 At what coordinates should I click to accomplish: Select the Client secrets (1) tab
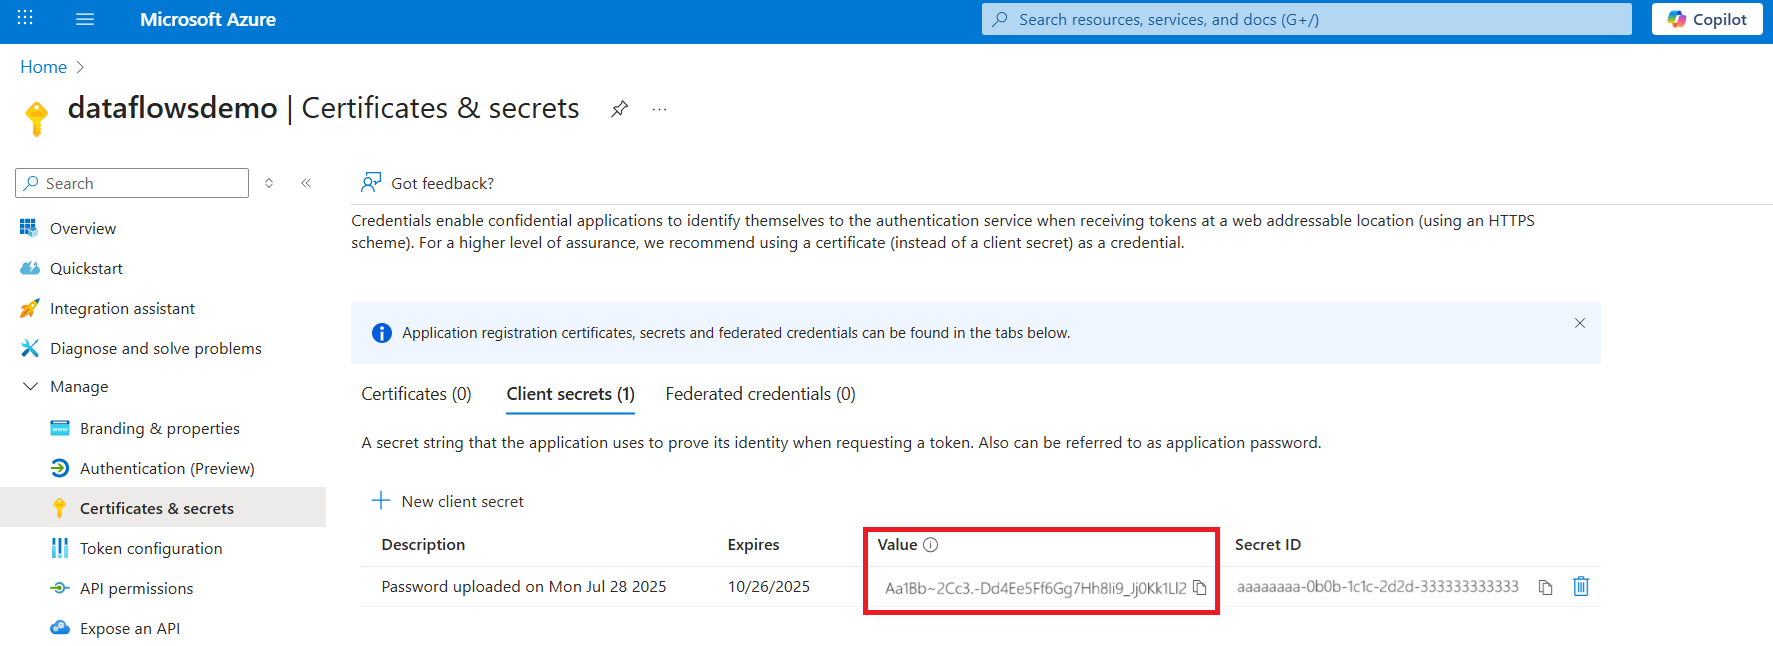pyautogui.click(x=570, y=394)
